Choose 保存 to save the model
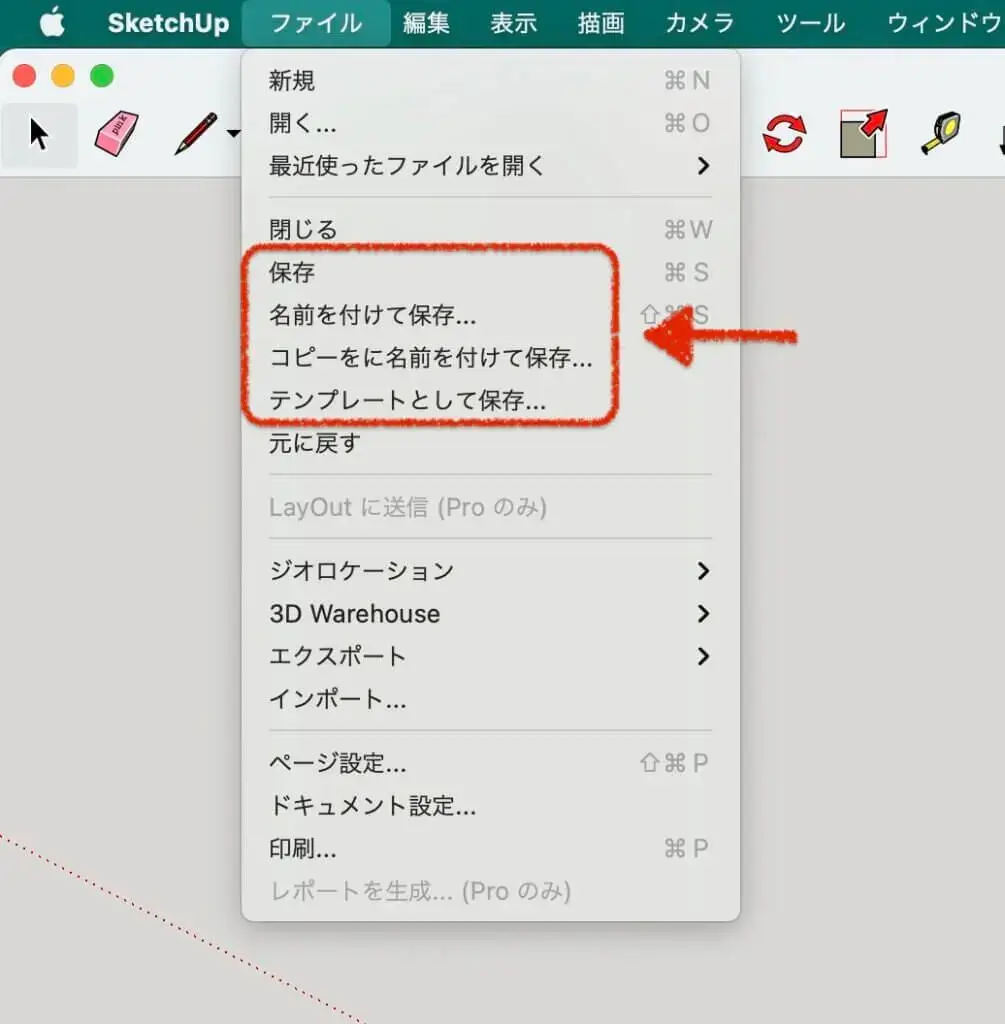 tap(490, 272)
